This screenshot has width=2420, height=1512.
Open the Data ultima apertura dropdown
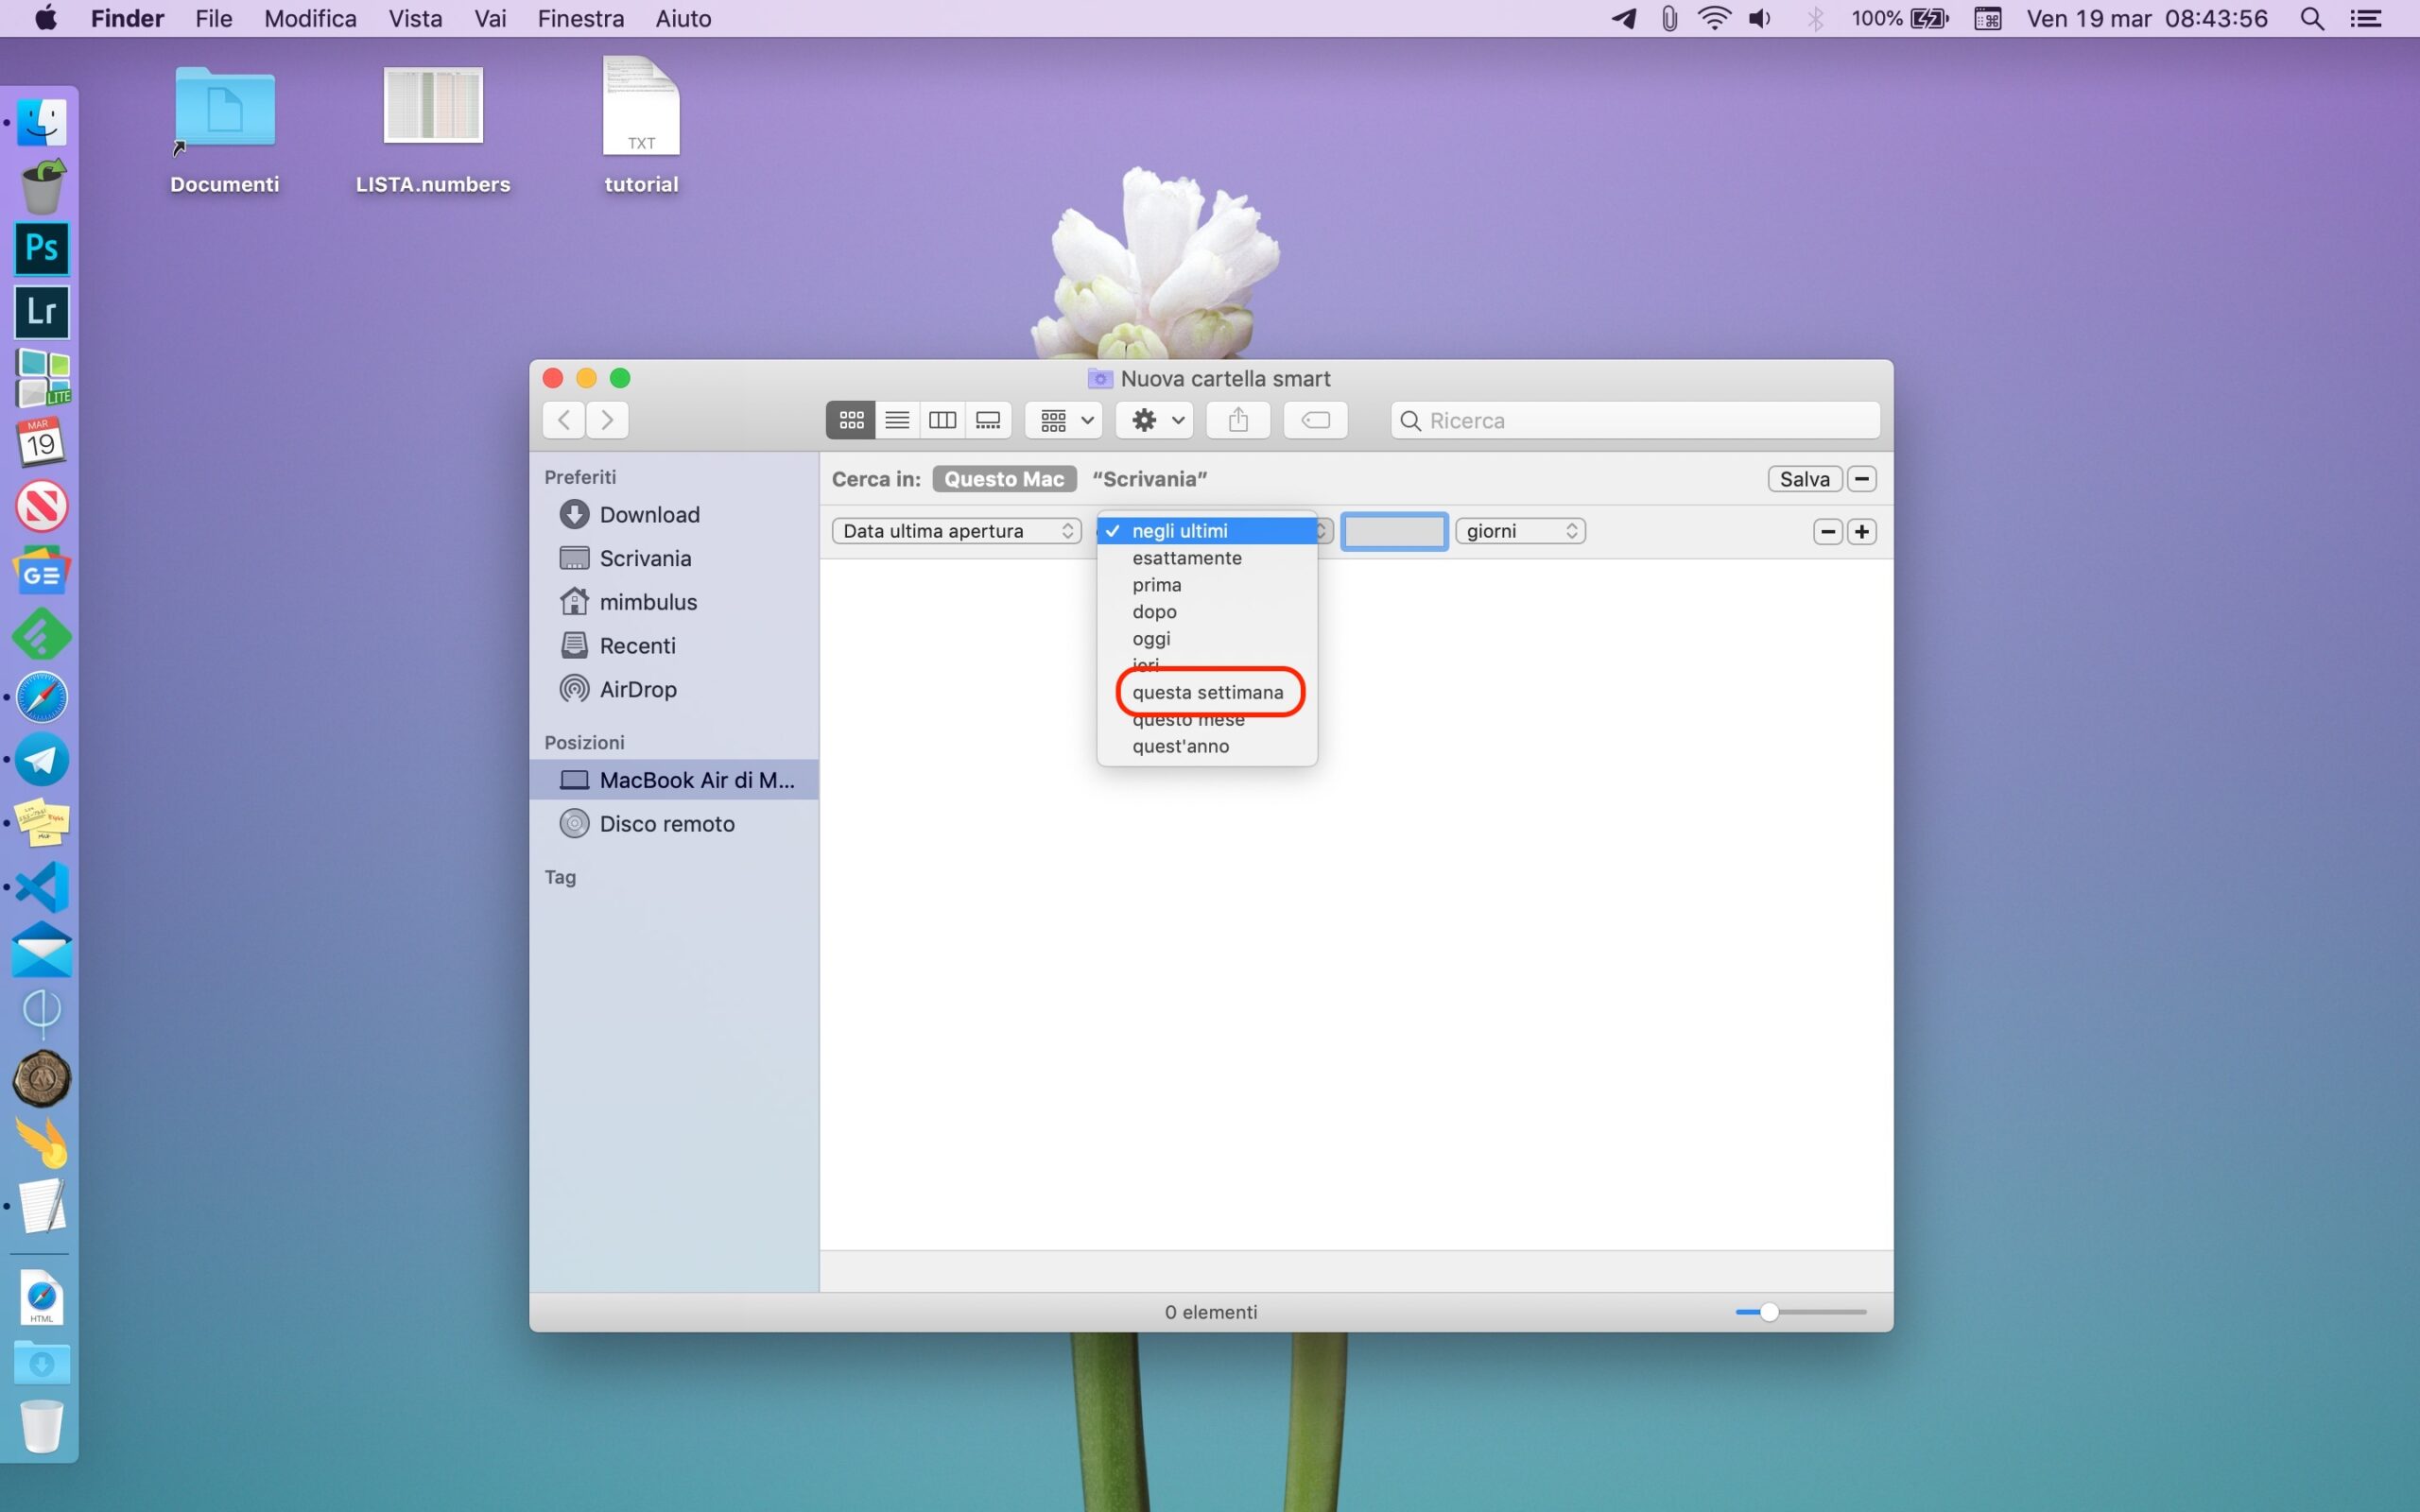point(956,531)
